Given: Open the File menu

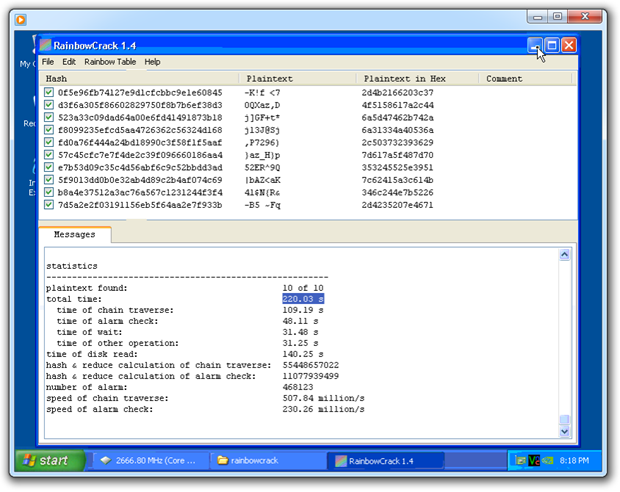Looking at the screenshot, I should pos(47,62).
